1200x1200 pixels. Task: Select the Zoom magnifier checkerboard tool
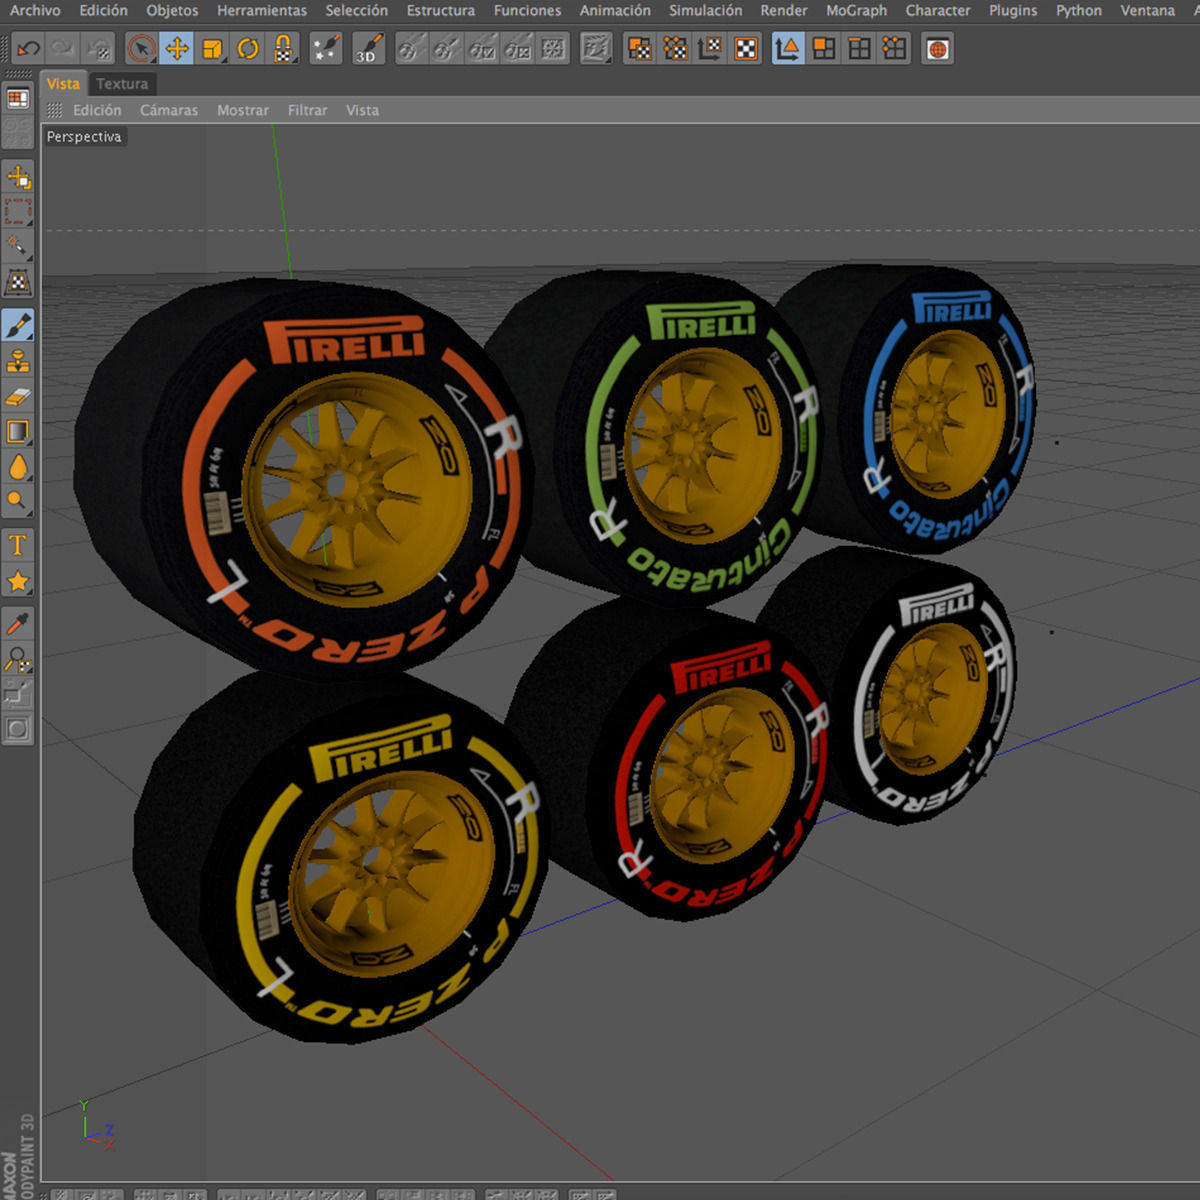tap(18, 659)
